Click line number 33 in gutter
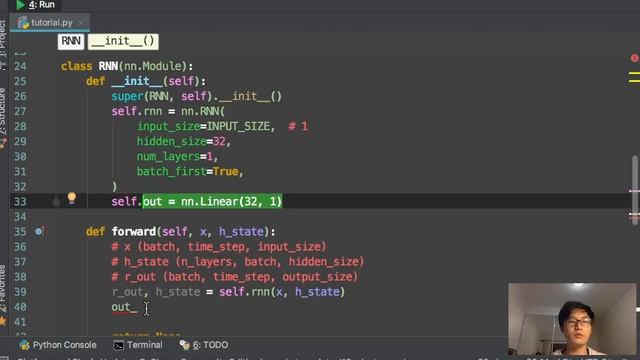The image size is (640, 360). (20, 202)
